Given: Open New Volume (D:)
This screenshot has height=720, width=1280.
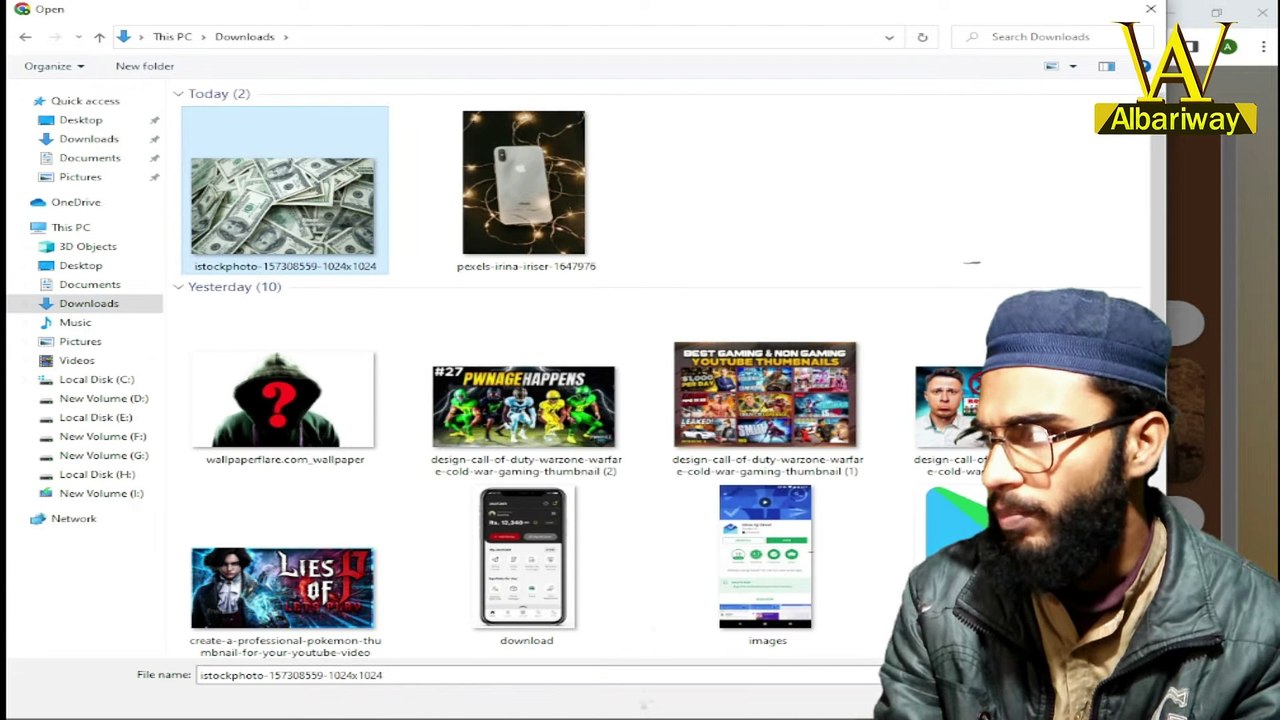Looking at the screenshot, I should (103, 398).
